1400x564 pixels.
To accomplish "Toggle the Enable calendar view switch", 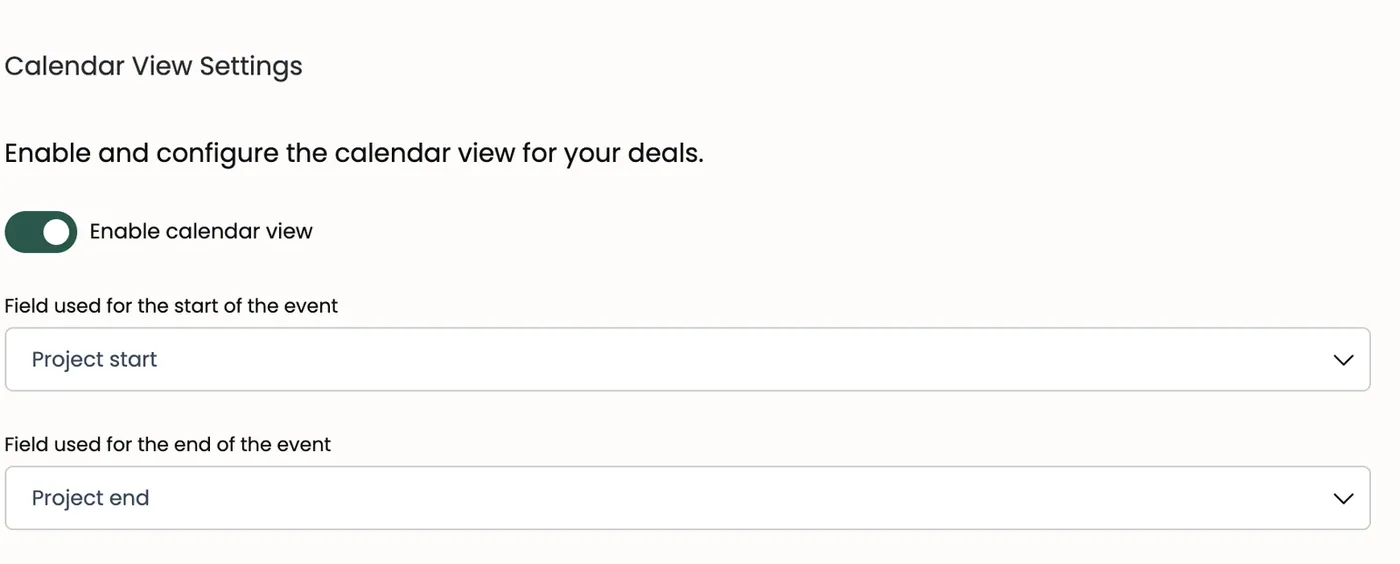I will tap(41, 232).
